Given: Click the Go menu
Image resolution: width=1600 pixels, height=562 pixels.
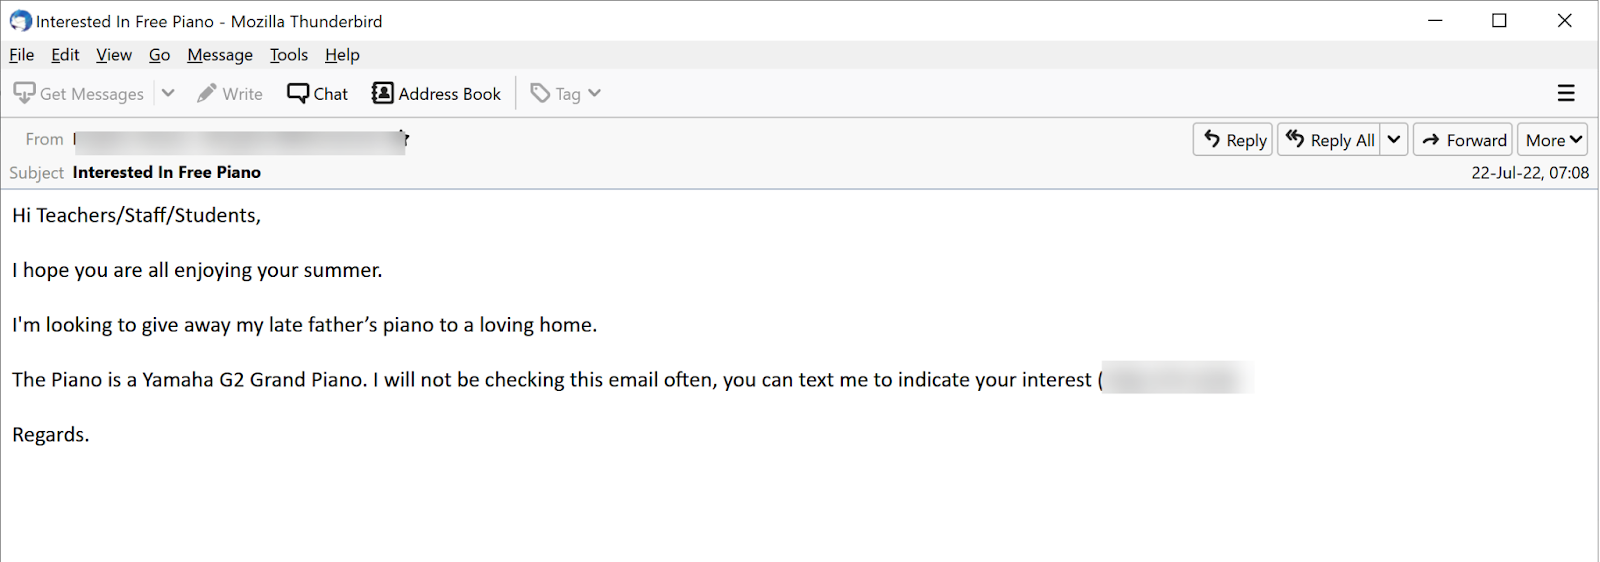Looking at the screenshot, I should [x=160, y=55].
